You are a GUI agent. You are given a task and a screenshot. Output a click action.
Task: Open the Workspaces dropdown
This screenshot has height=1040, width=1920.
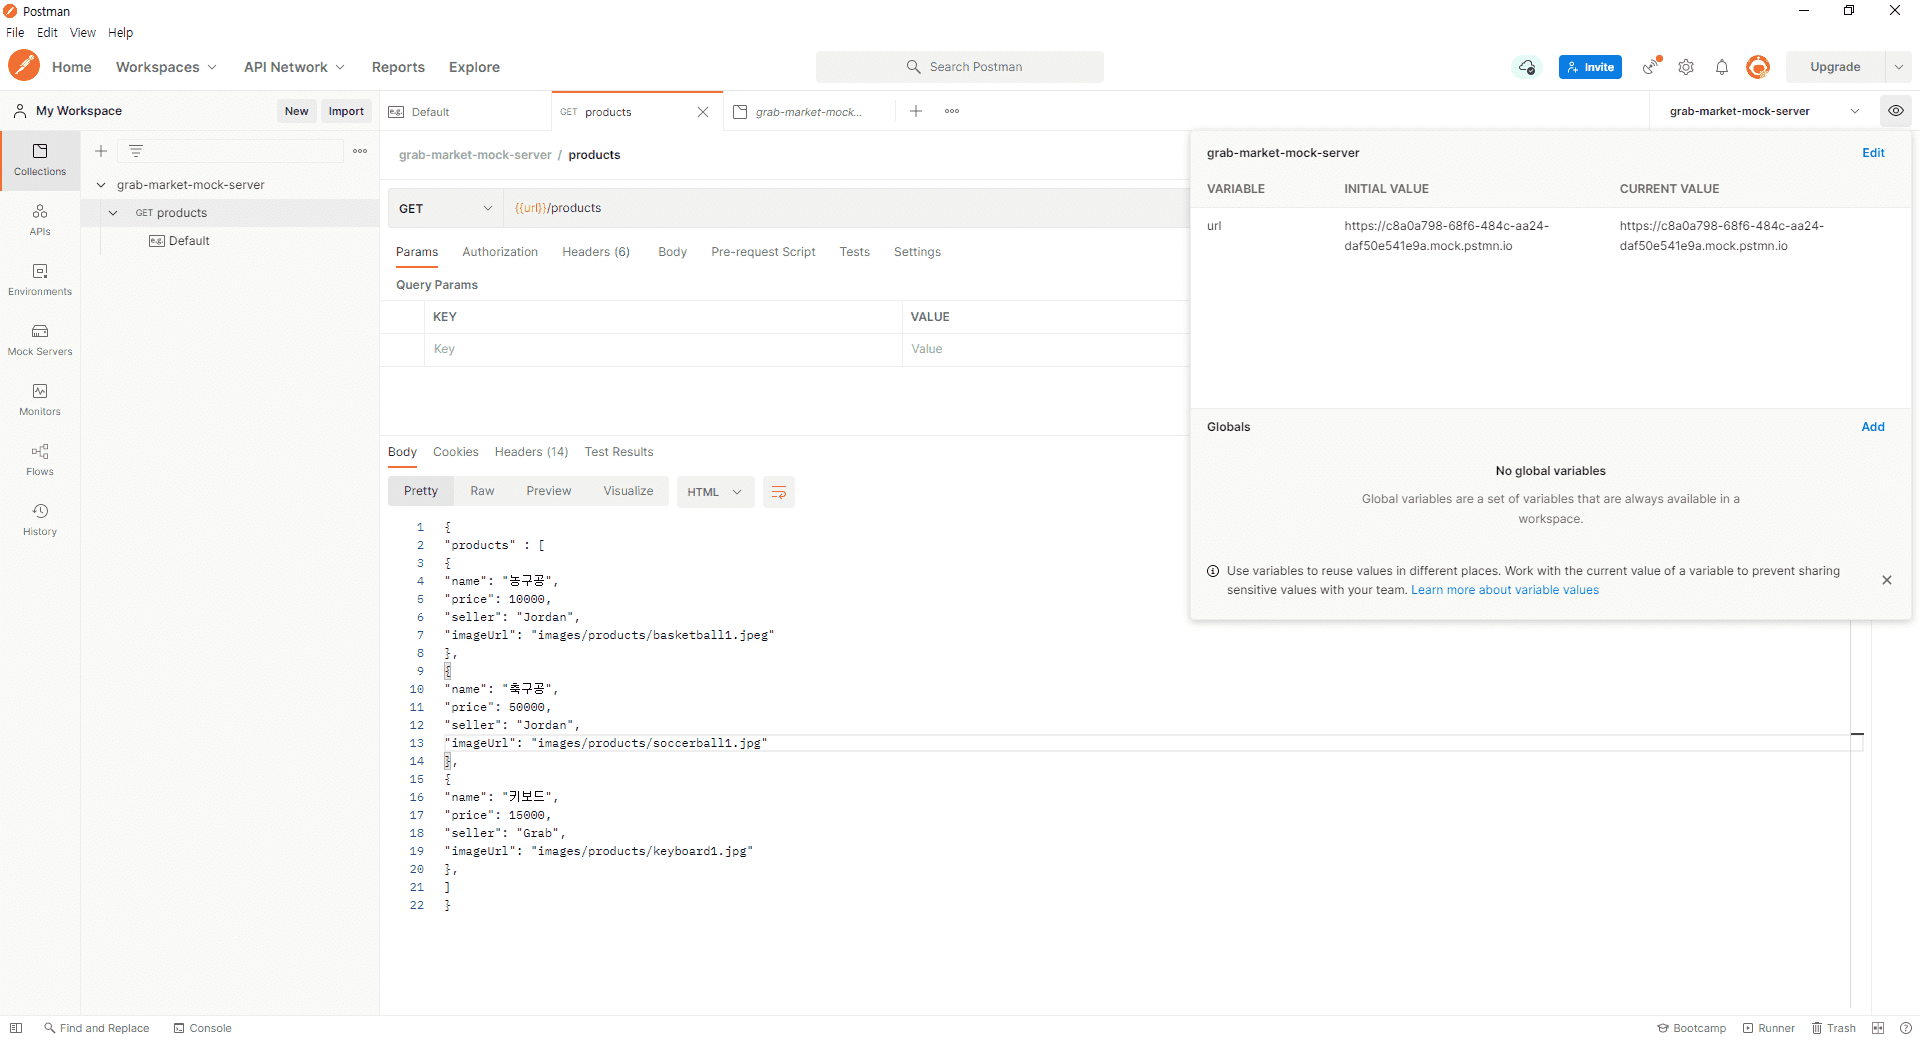166,67
